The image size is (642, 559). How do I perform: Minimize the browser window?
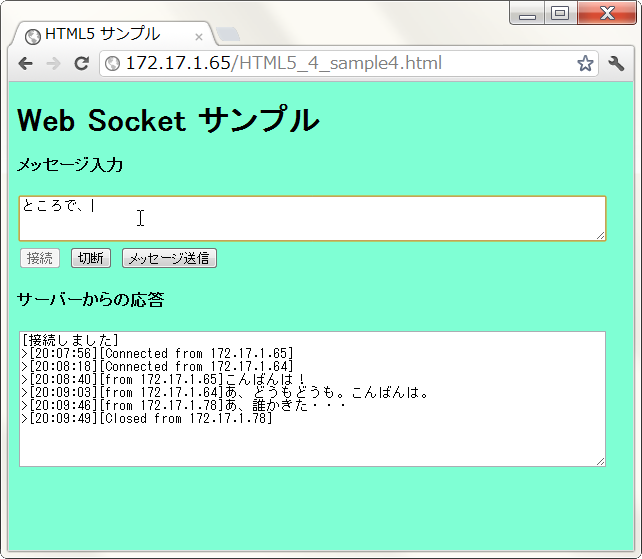(527, 14)
